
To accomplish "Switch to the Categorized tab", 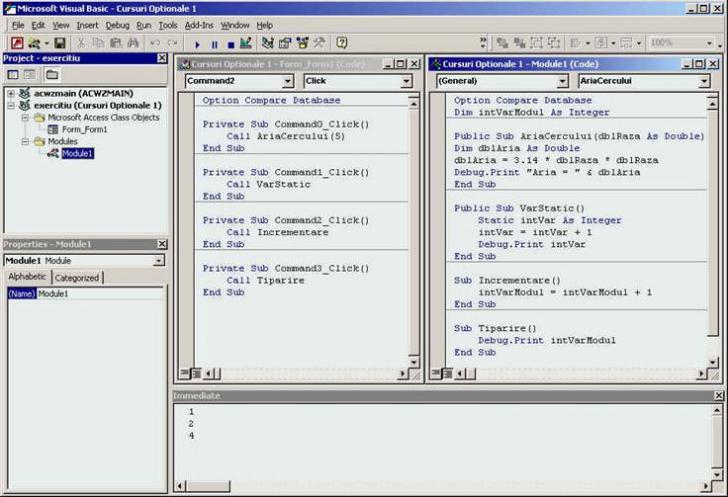I will coord(77,278).
